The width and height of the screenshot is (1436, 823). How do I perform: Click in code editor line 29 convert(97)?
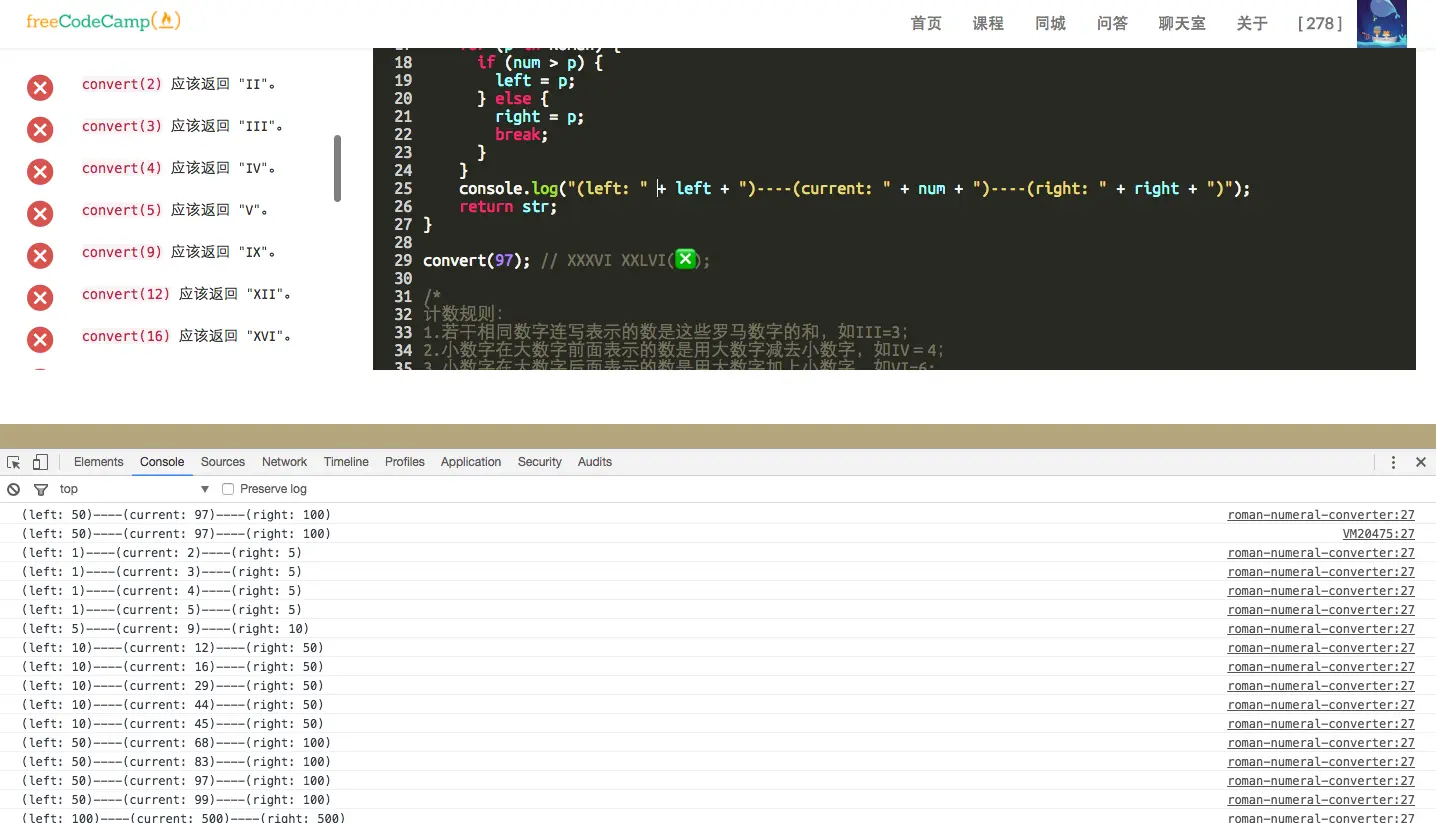point(476,260)
